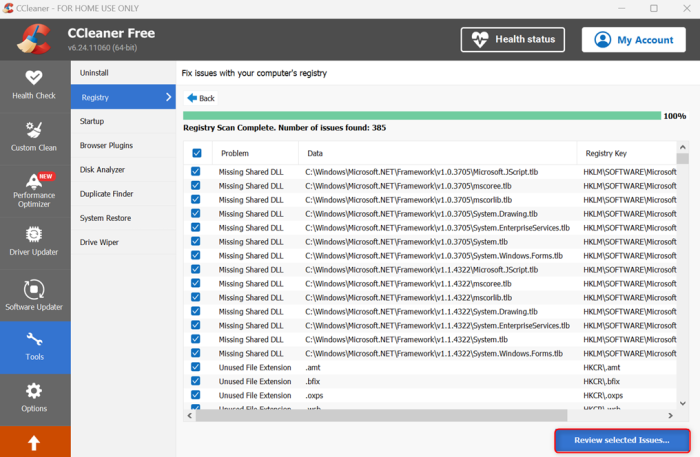Toggle the select-all checkbox in header
Screen dimensions: 700x457
pyautogui.click(x=196, y=153)
